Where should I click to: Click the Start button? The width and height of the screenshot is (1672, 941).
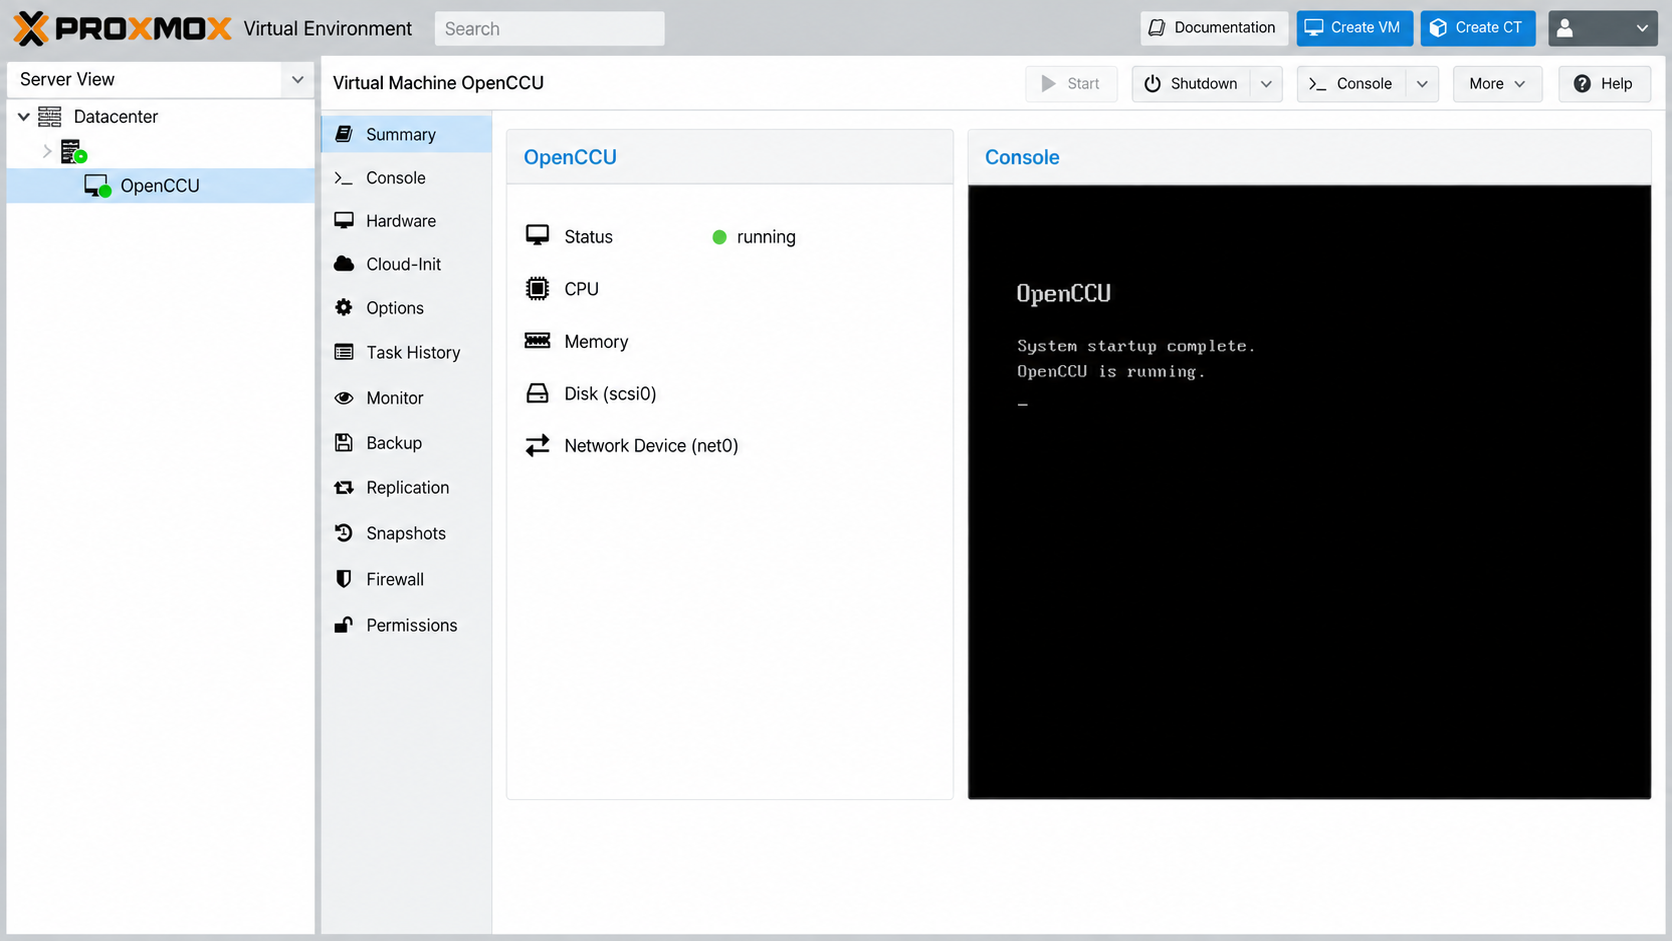click(1071, 84)
